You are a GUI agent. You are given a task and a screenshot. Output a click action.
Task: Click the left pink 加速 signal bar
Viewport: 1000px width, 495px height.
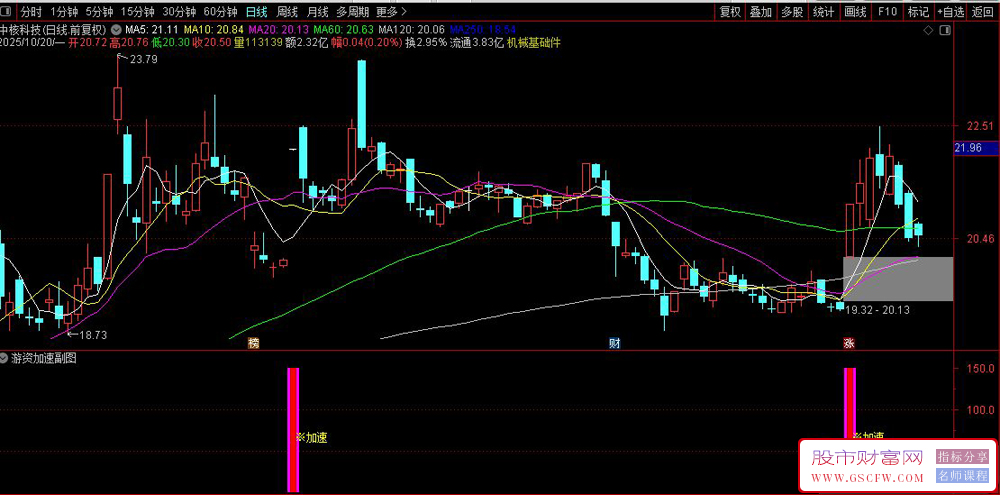[293, 430]
